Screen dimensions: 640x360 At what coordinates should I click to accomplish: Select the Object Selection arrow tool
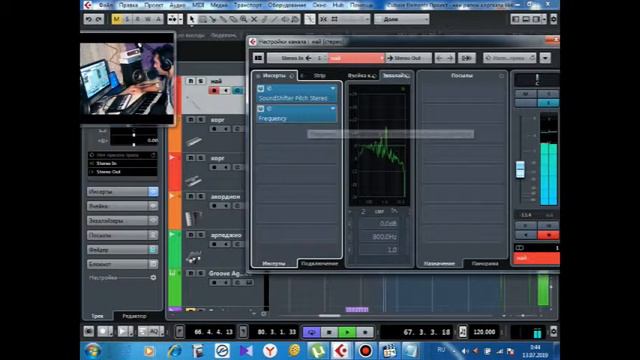192,19
